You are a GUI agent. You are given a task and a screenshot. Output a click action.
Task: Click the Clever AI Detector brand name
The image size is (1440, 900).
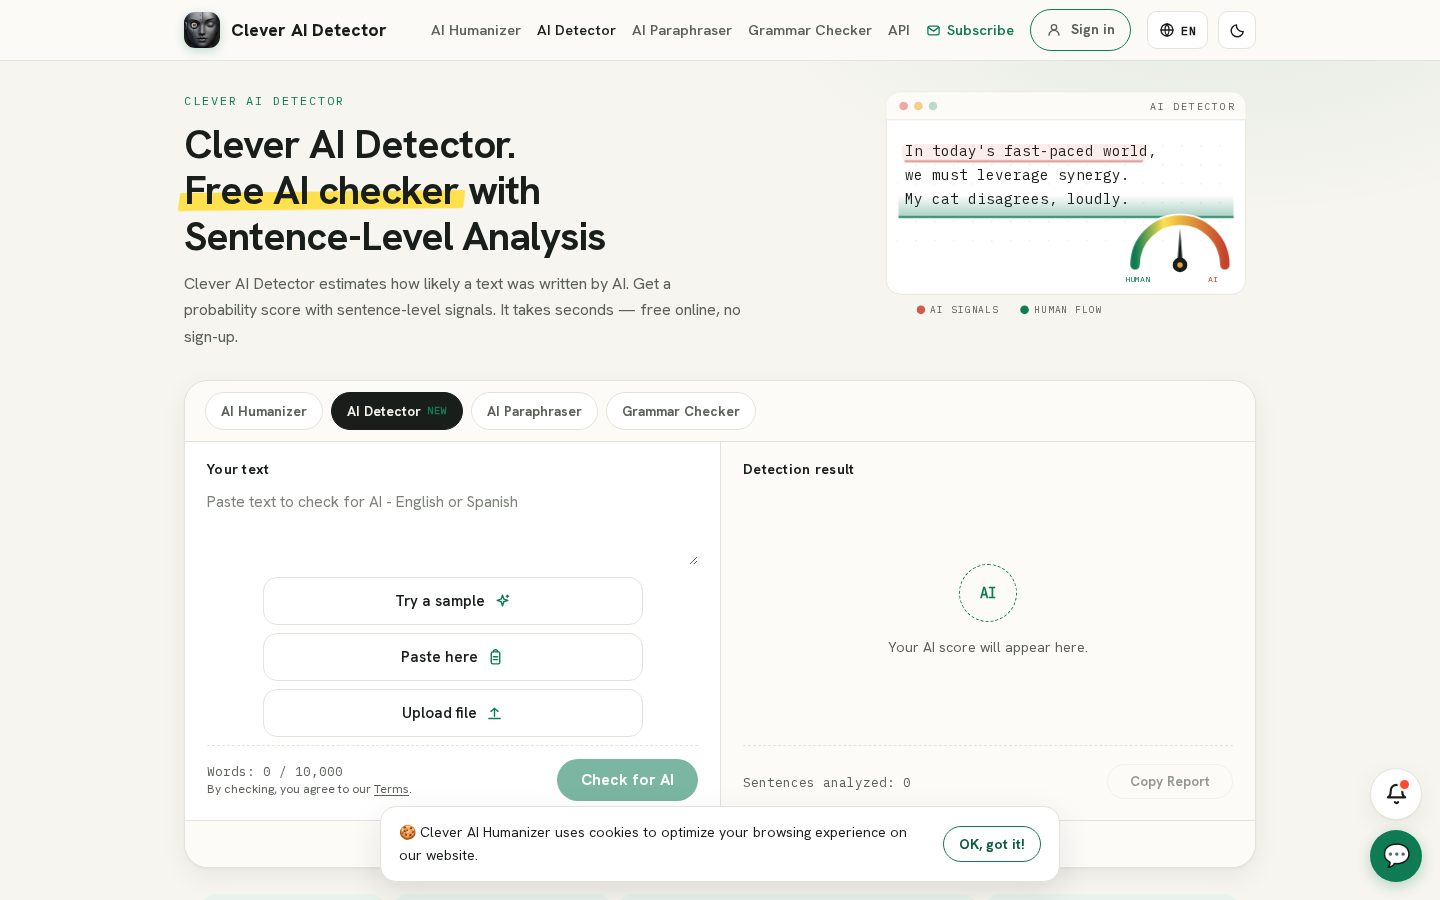pyautogui.click(x=308, y=30)
